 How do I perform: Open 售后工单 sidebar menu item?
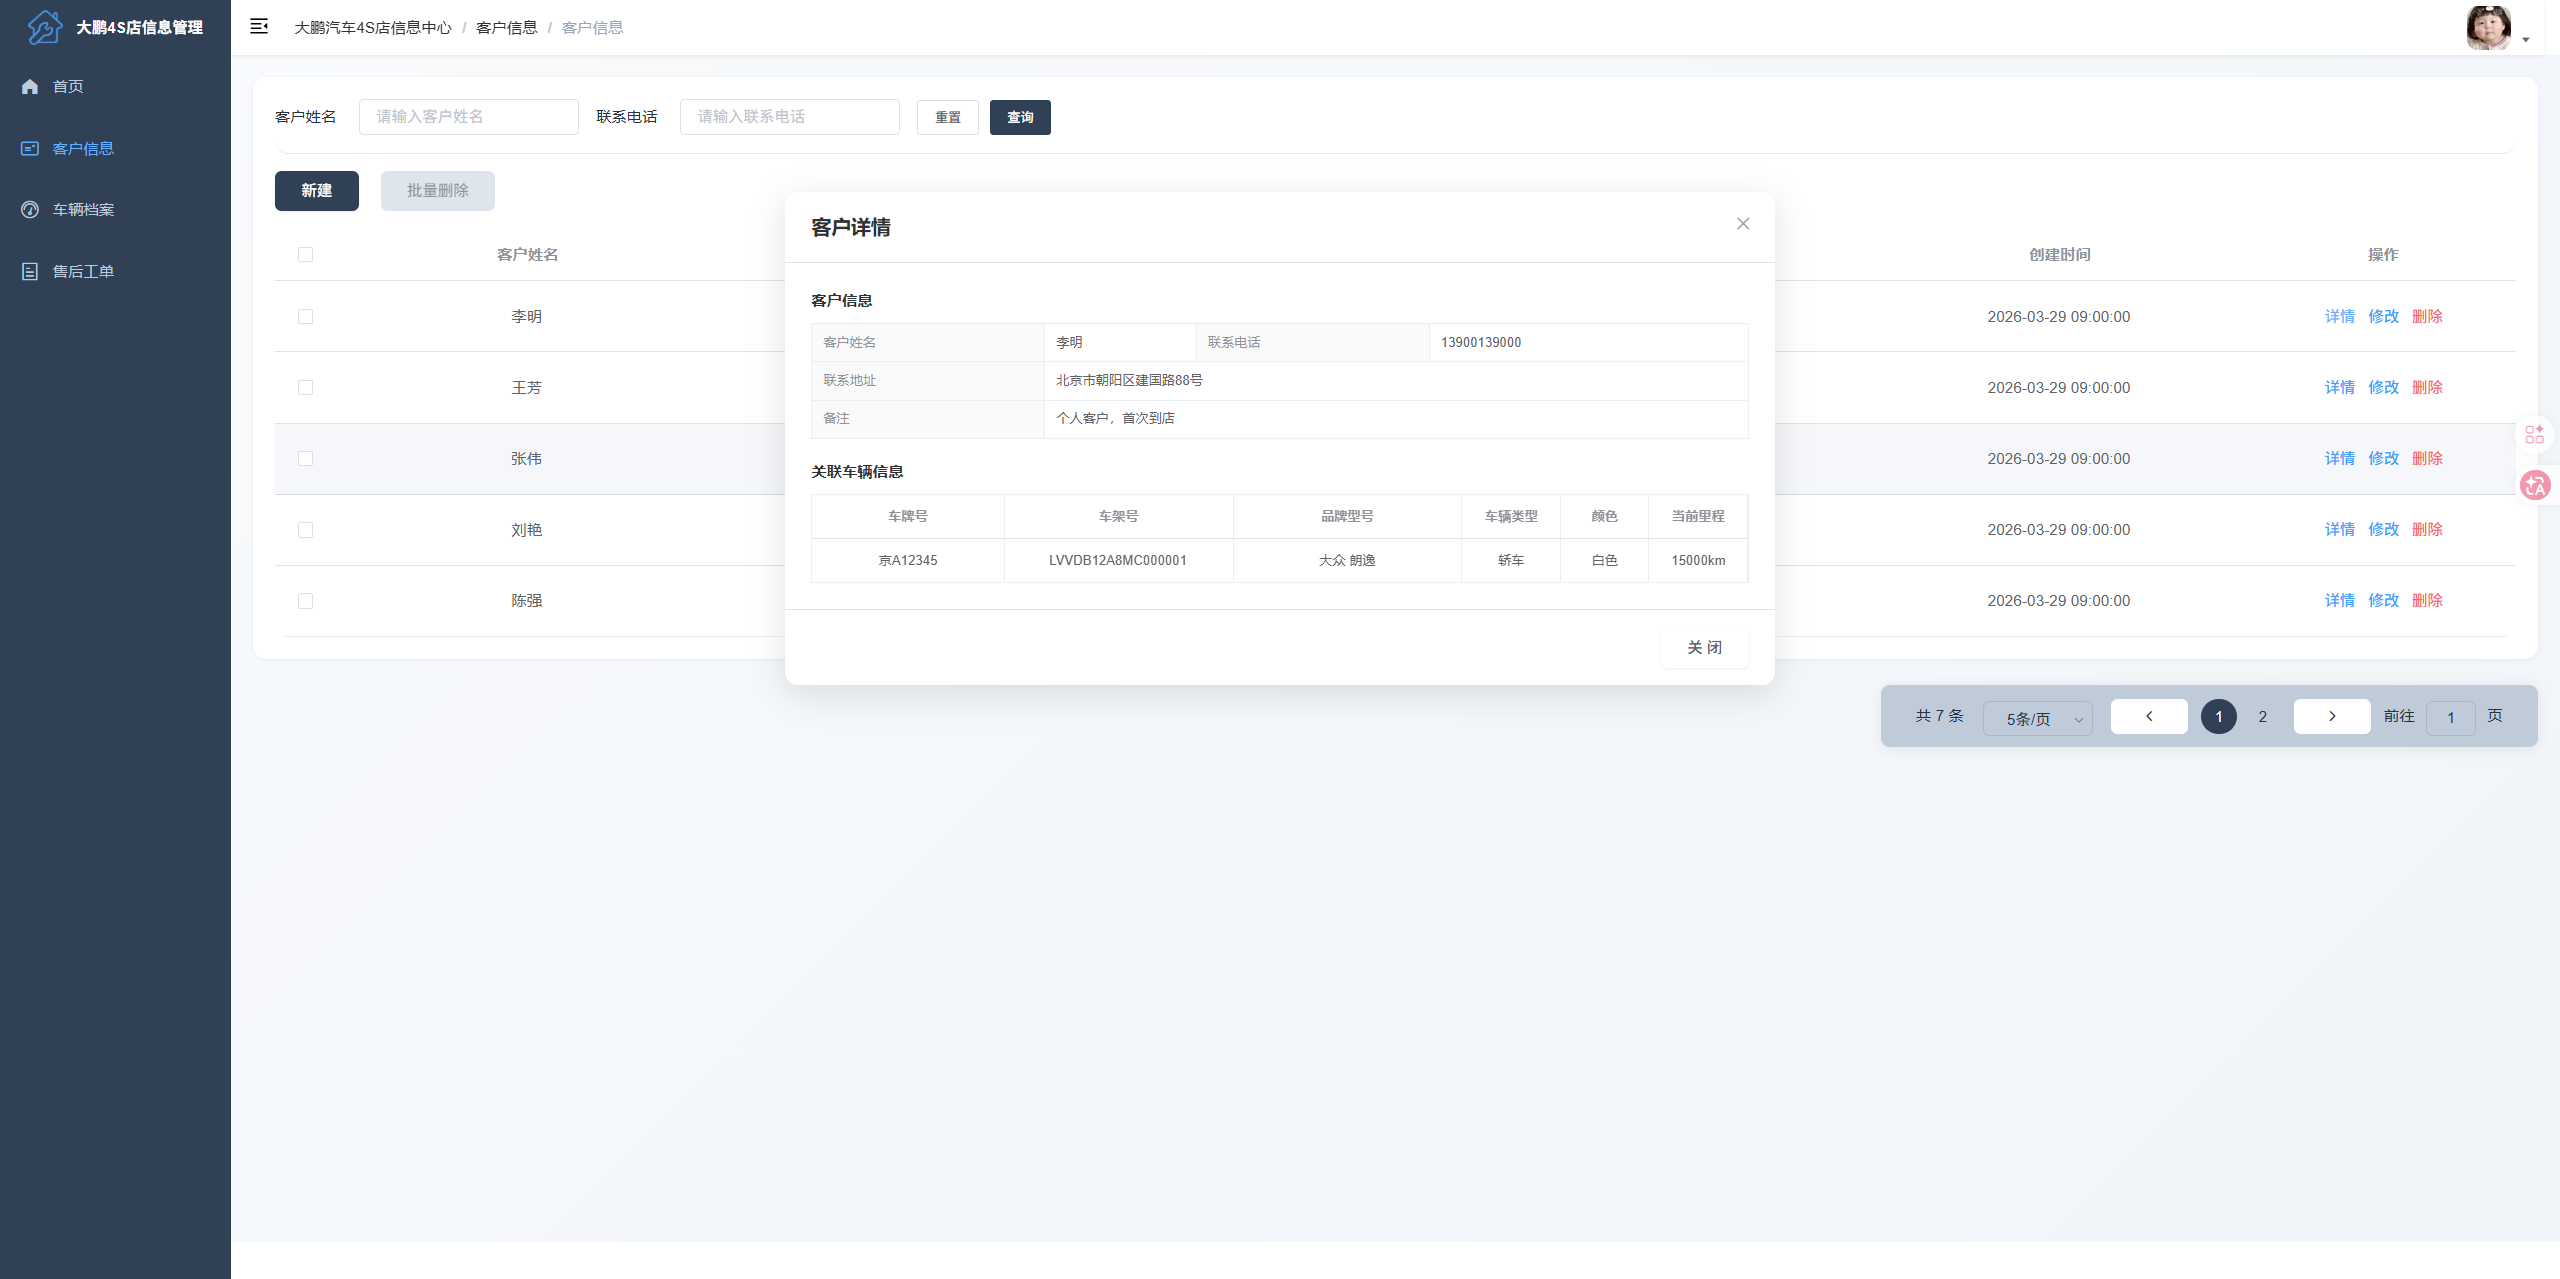pos(115,272)
